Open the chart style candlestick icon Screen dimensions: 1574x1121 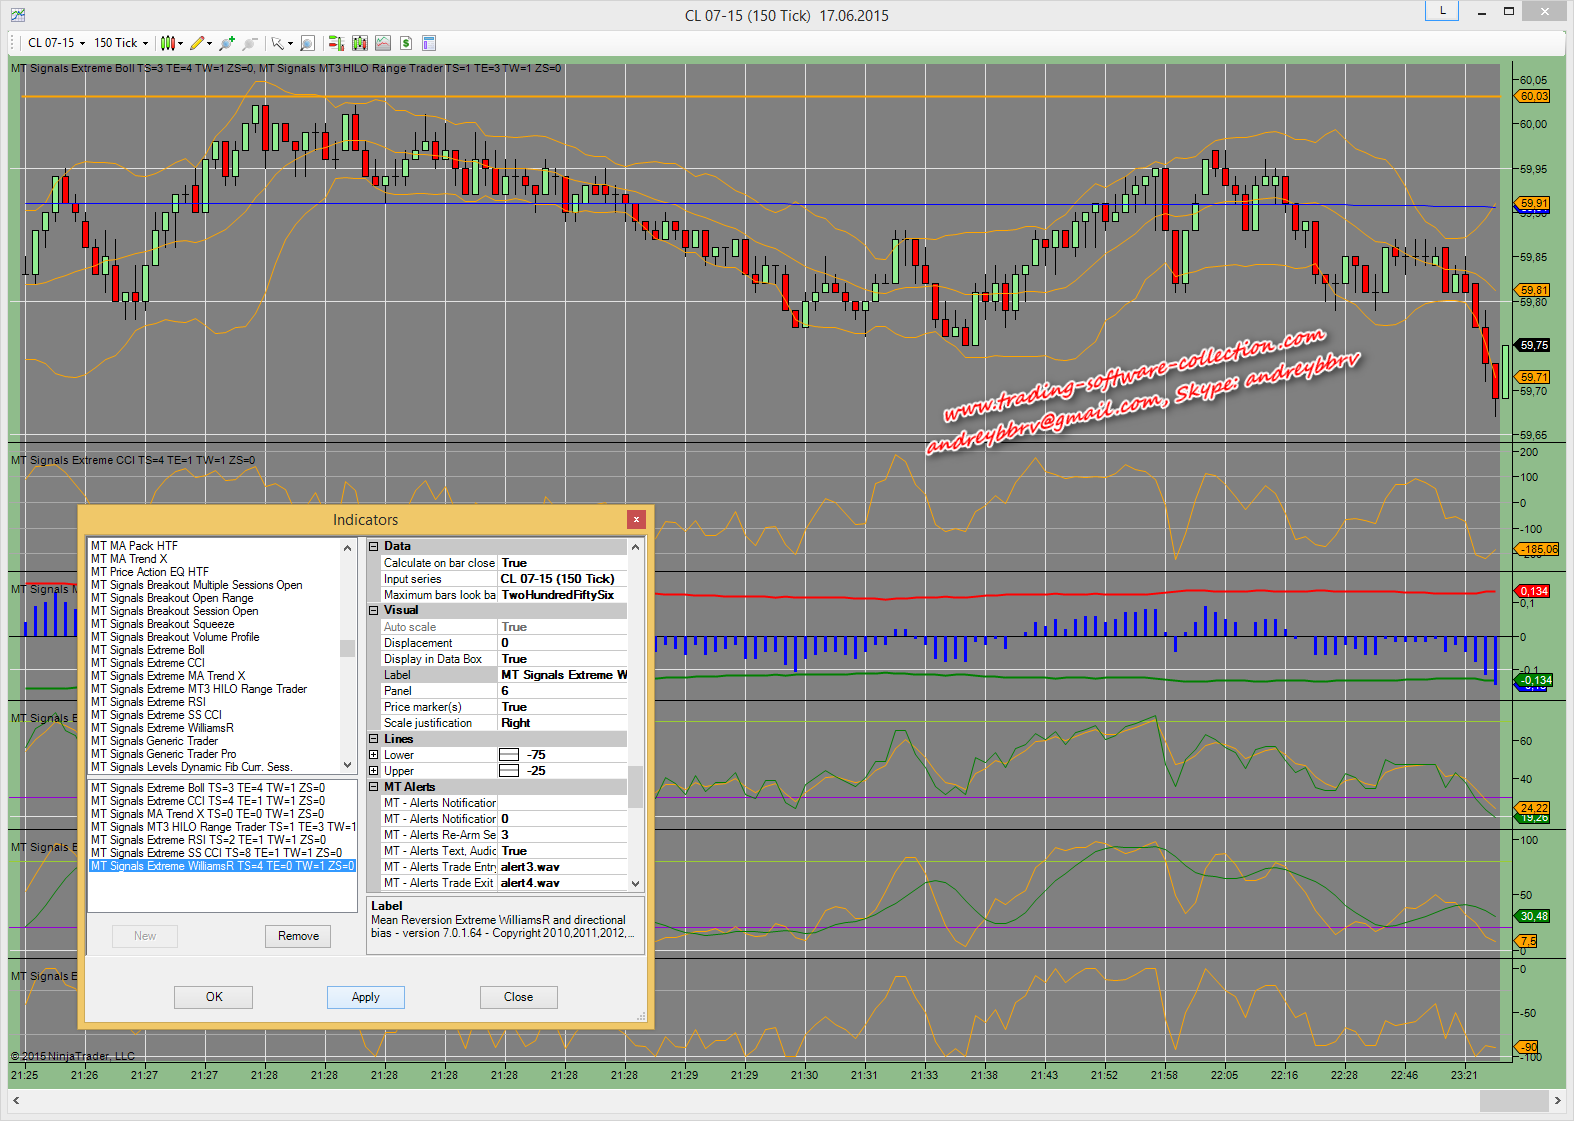pos(168,43)
